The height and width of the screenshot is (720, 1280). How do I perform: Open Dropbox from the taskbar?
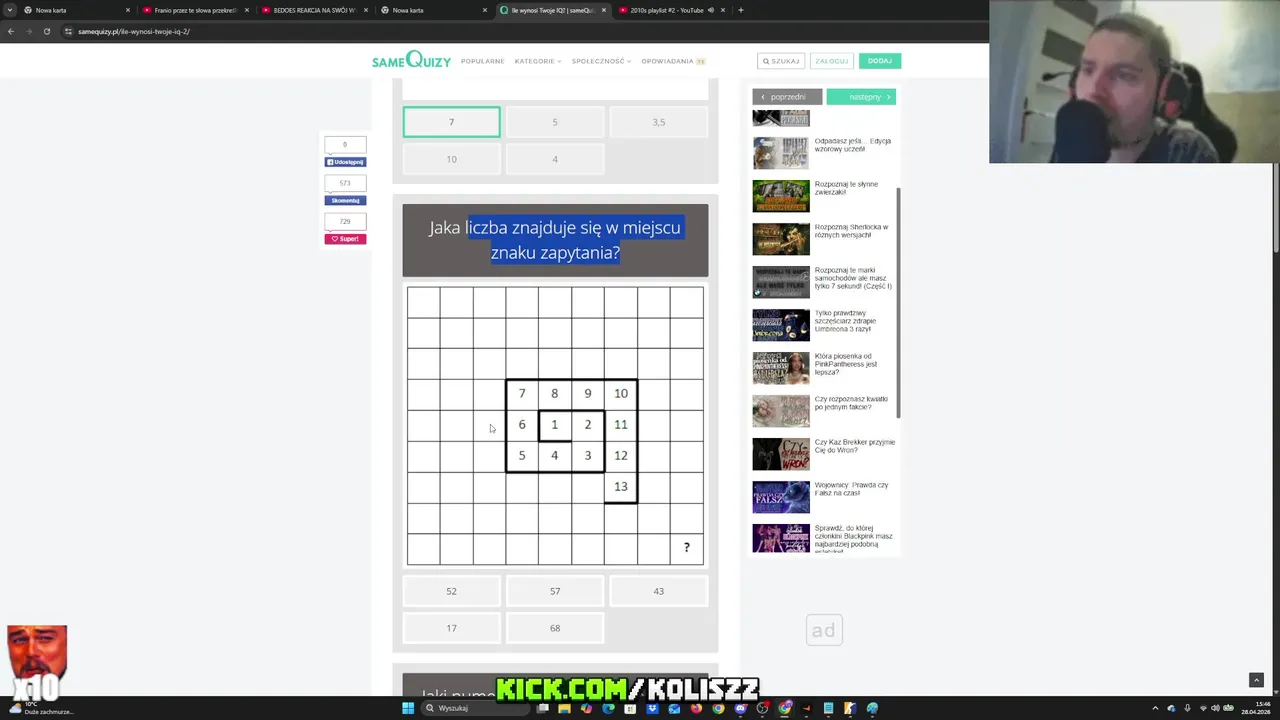tap(652, 708)
